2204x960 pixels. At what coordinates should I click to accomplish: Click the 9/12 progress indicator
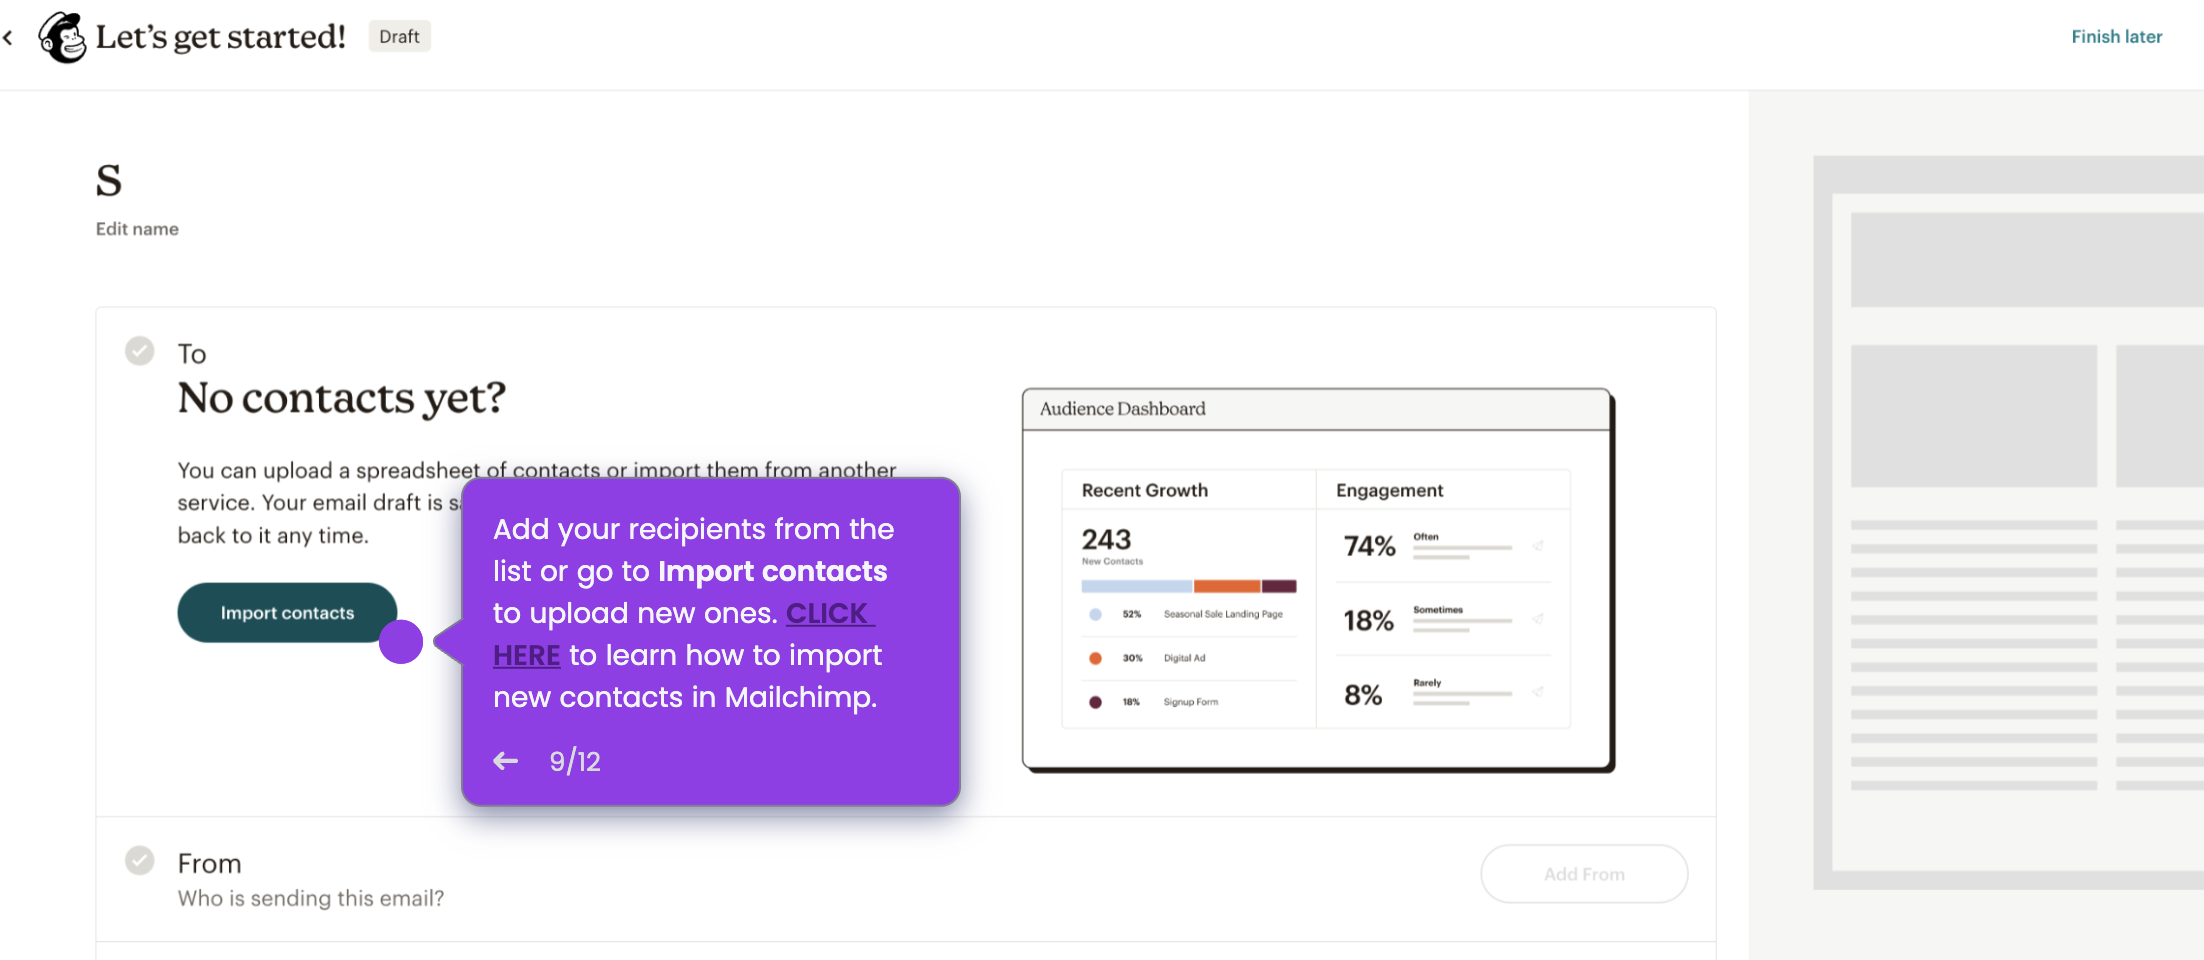pos(575,761)
